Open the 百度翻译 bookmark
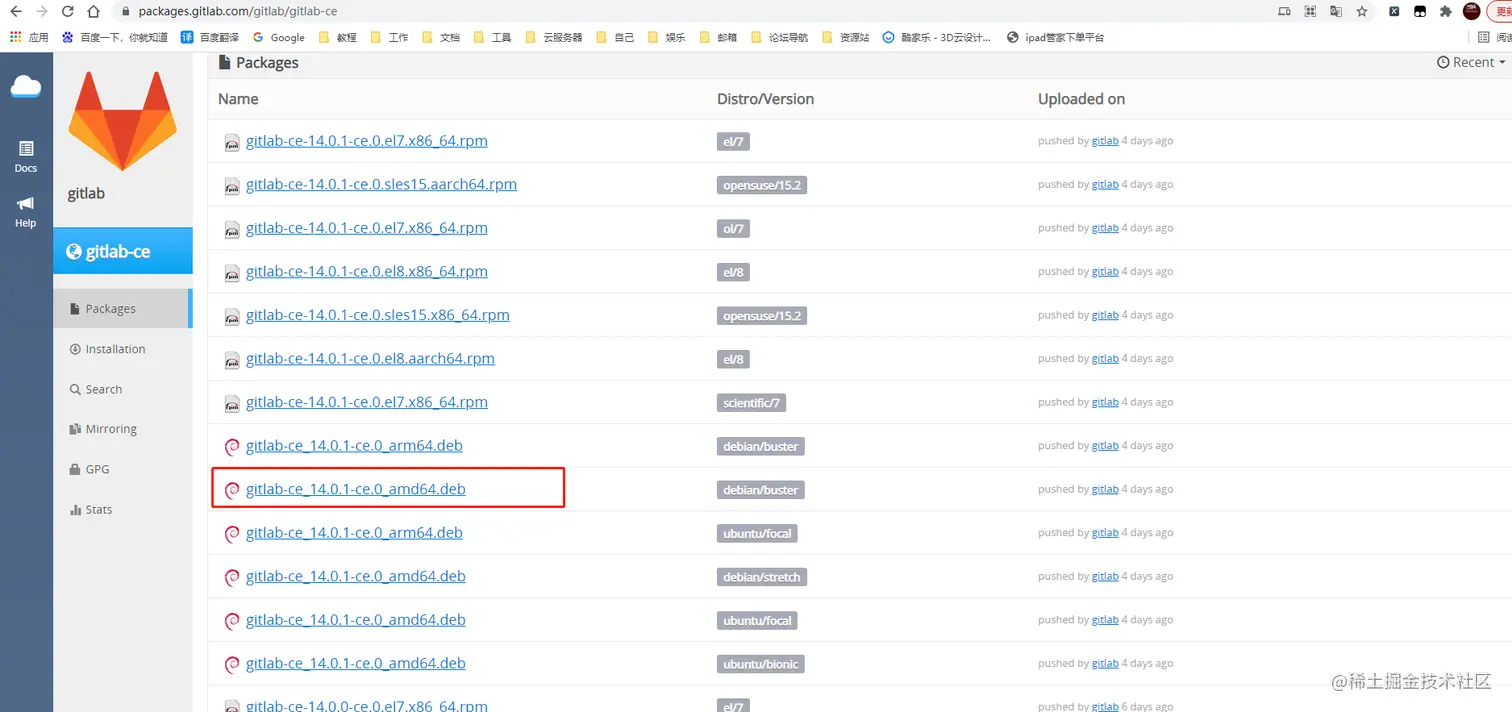Image resolution: width=1512 pixels, height=712 pixels. point(210,37)
